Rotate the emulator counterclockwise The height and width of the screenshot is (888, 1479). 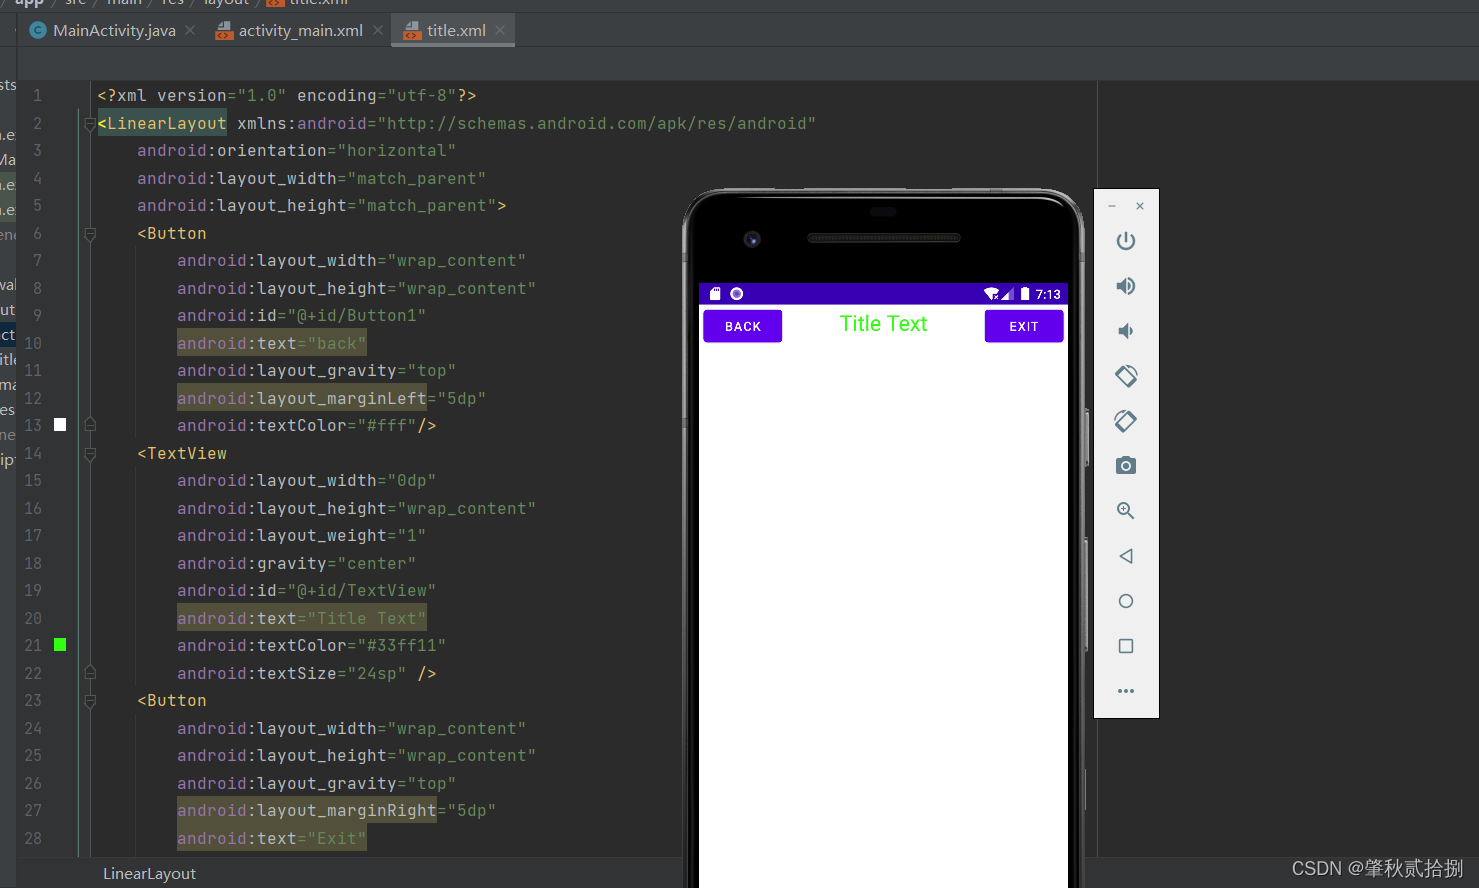tap(1126, 376)
